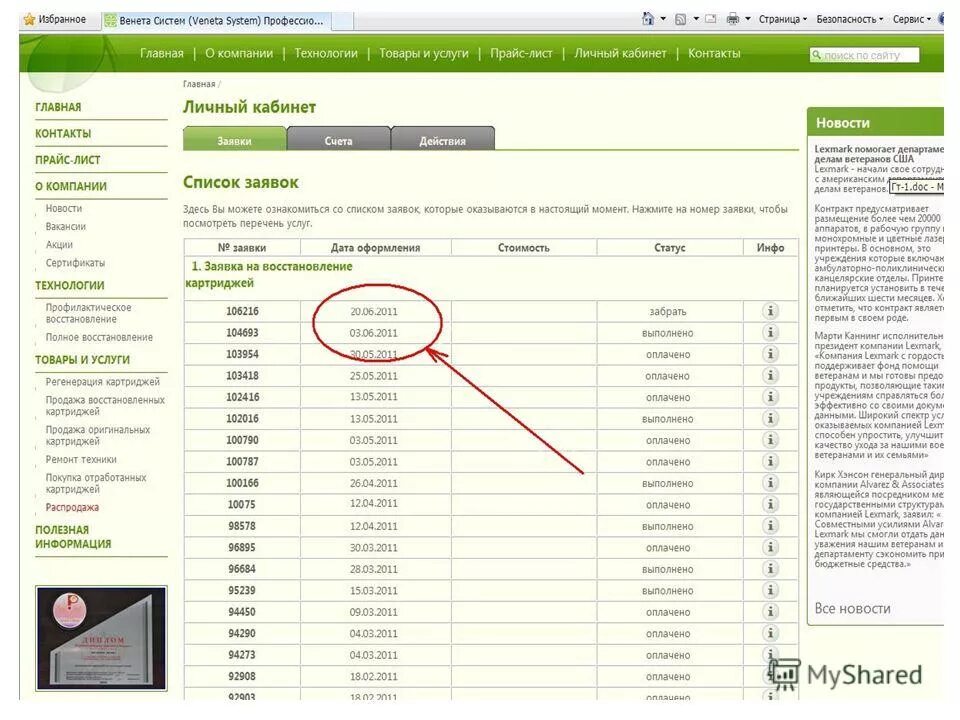Click the забрать status cell
Image resolution: width=960 pixels, height=720 pixels.
click(668, 311)
